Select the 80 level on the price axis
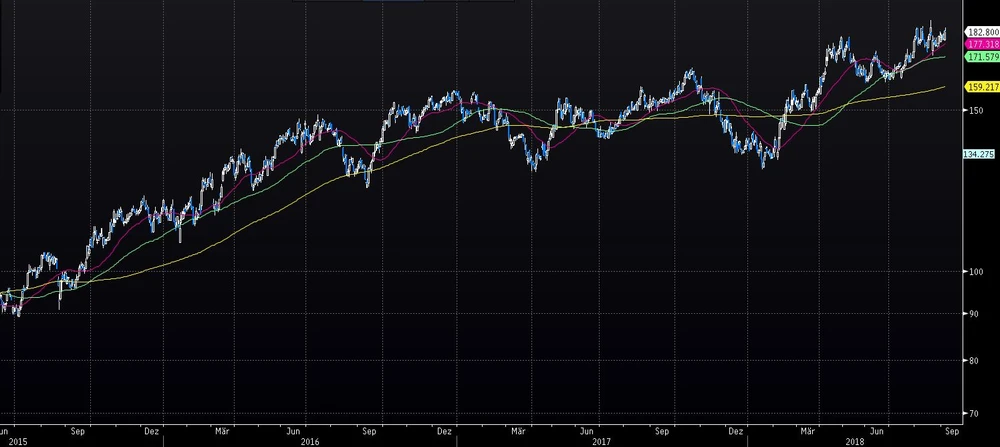Screen dimensions: 1000x447 coord(971,361)
